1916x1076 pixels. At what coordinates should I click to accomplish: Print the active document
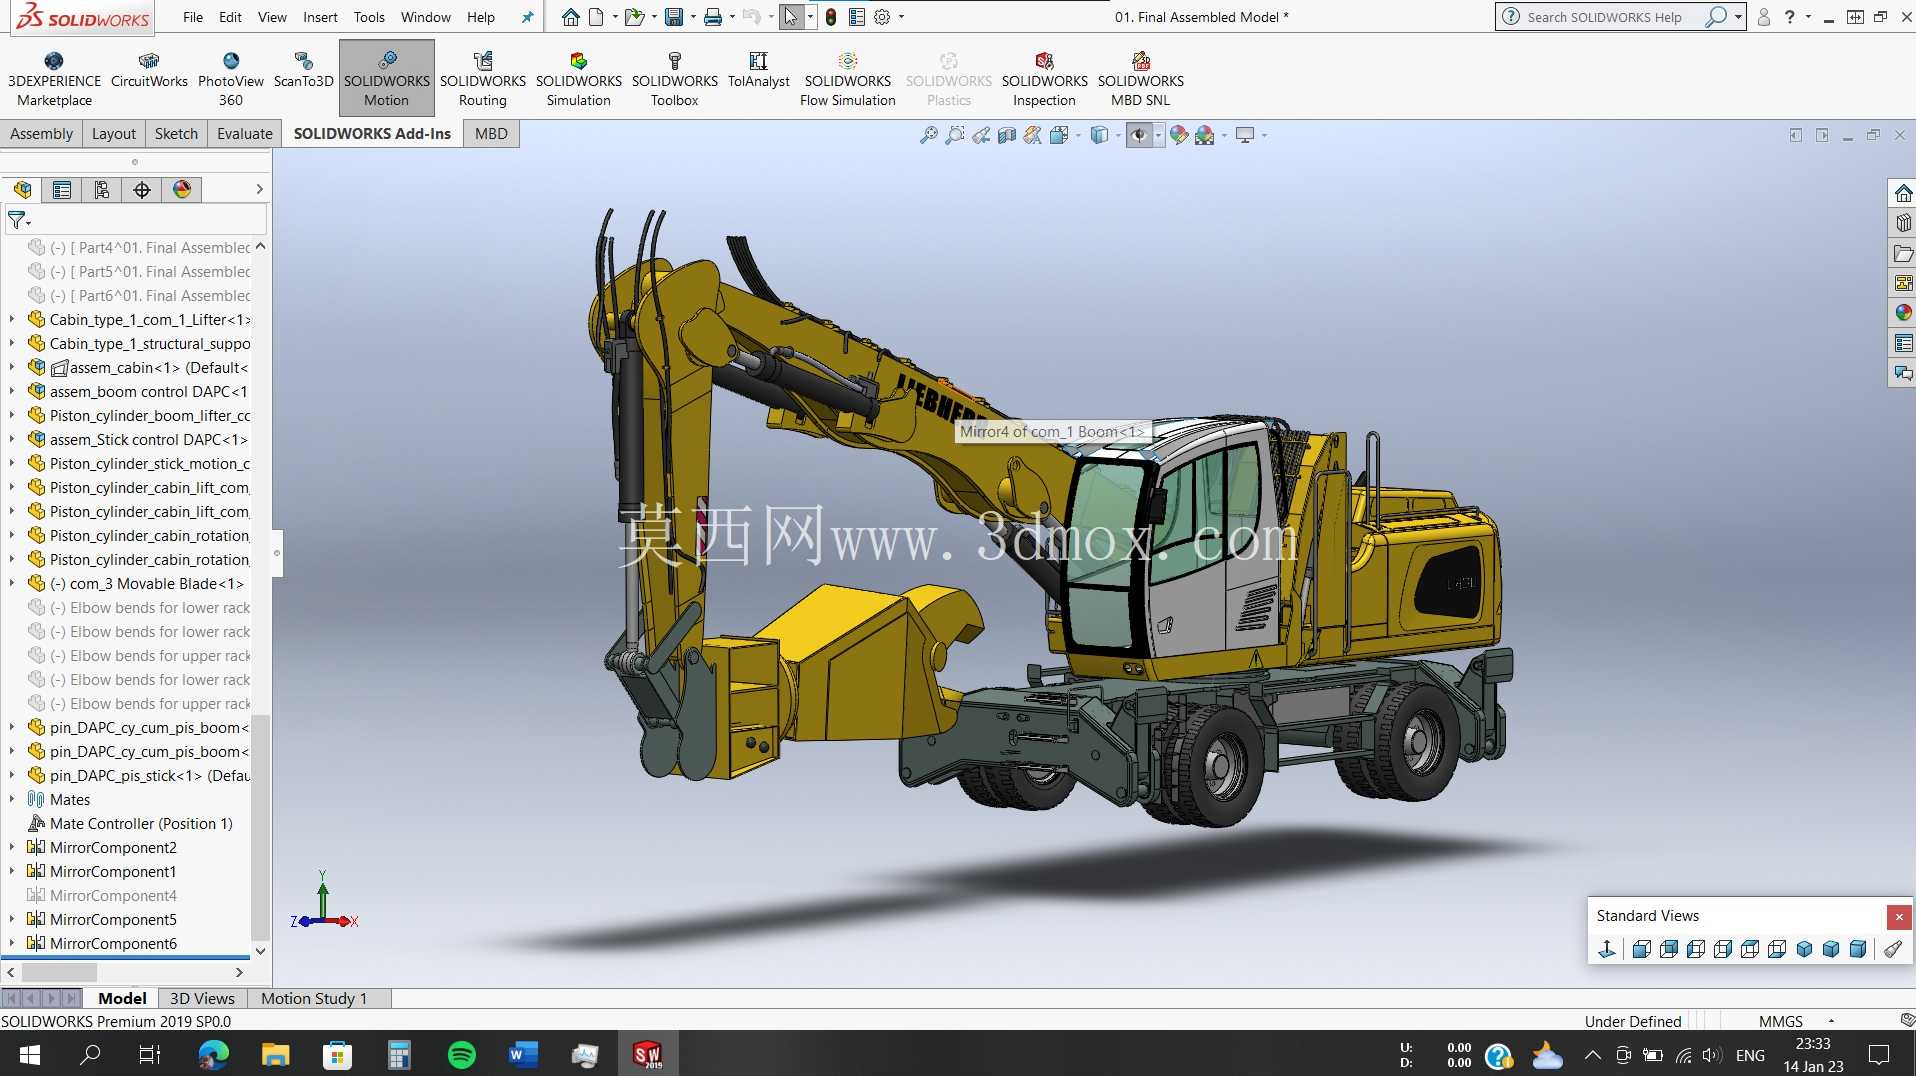click(713, 17)
